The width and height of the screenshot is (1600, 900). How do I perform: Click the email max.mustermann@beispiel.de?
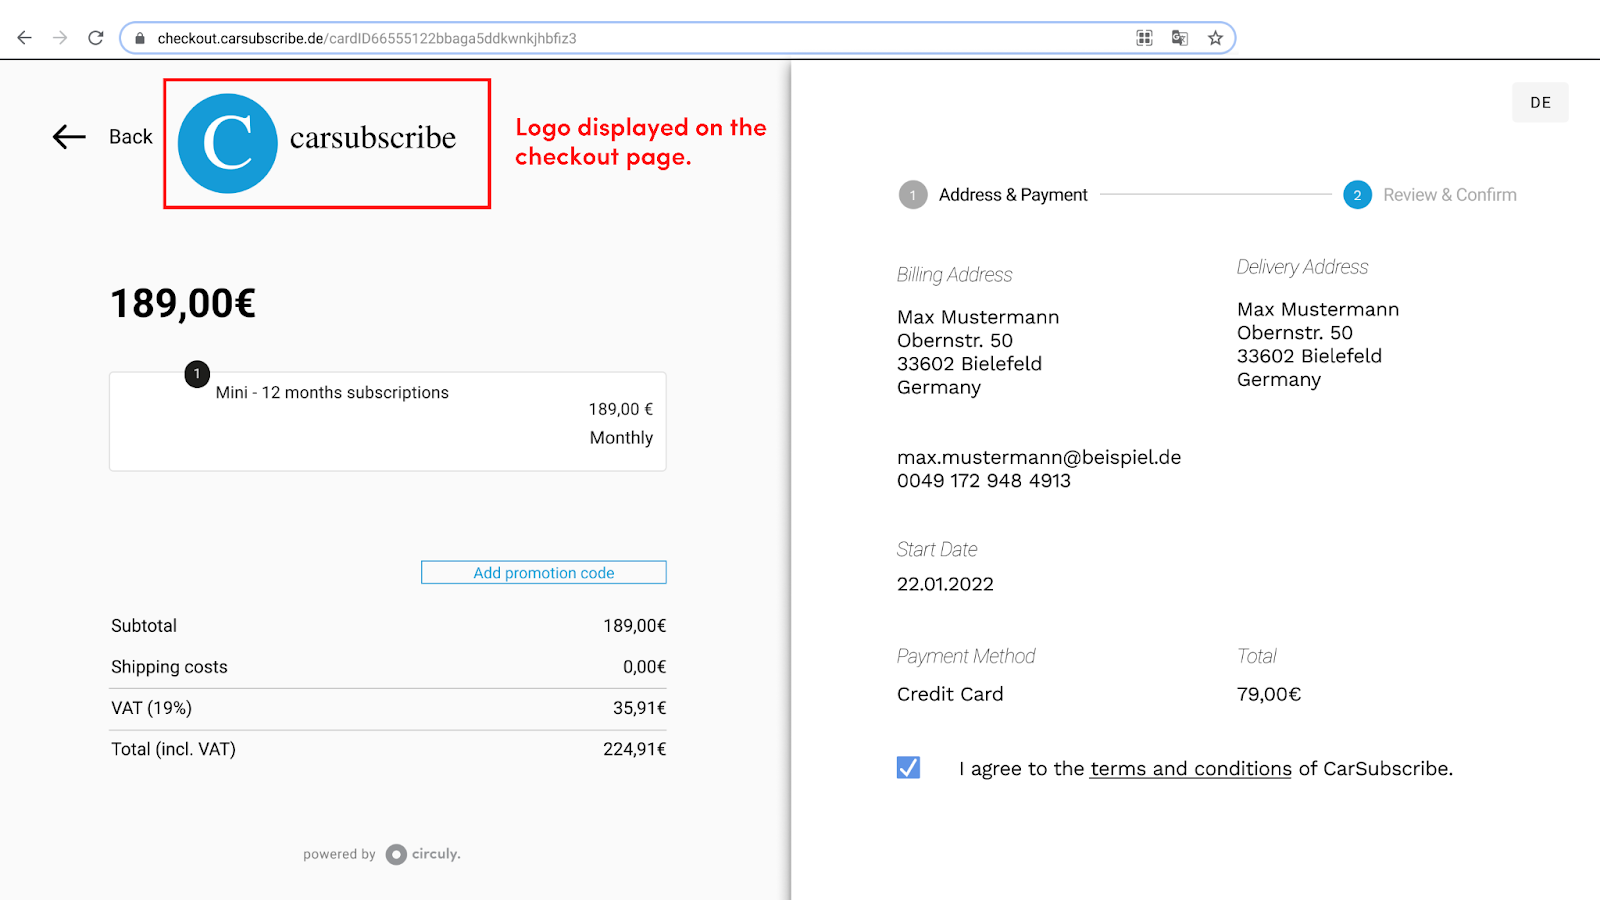(1039, 457)
